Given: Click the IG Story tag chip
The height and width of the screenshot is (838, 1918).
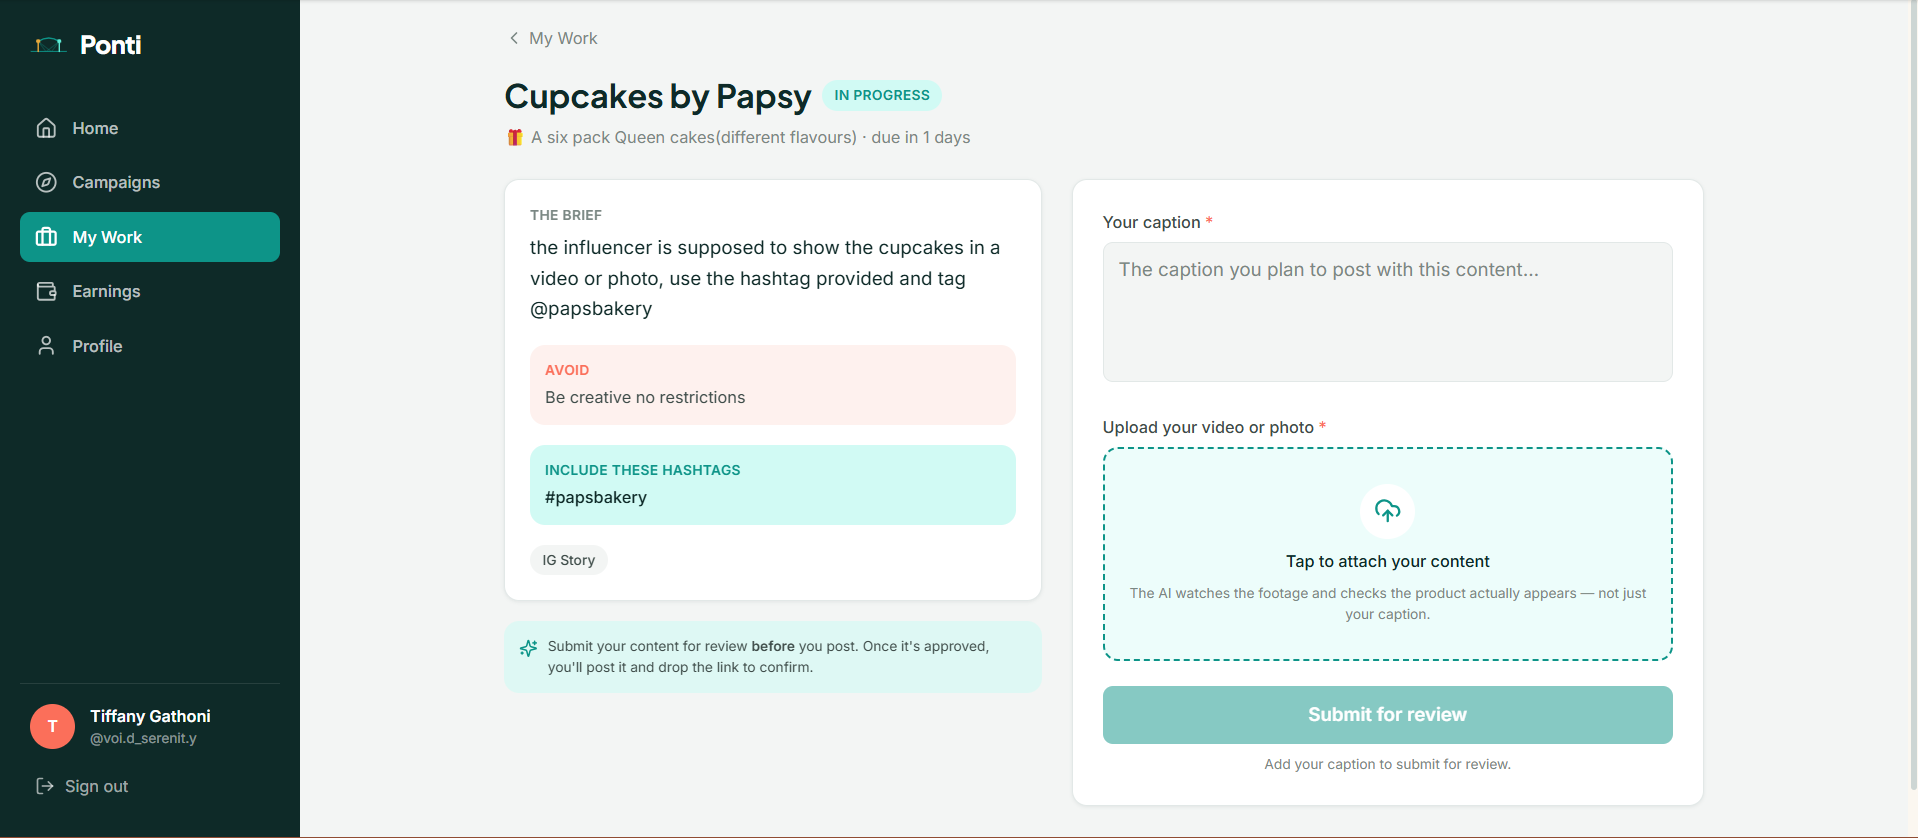Looking at the screenshot, I should click(568, 560).
